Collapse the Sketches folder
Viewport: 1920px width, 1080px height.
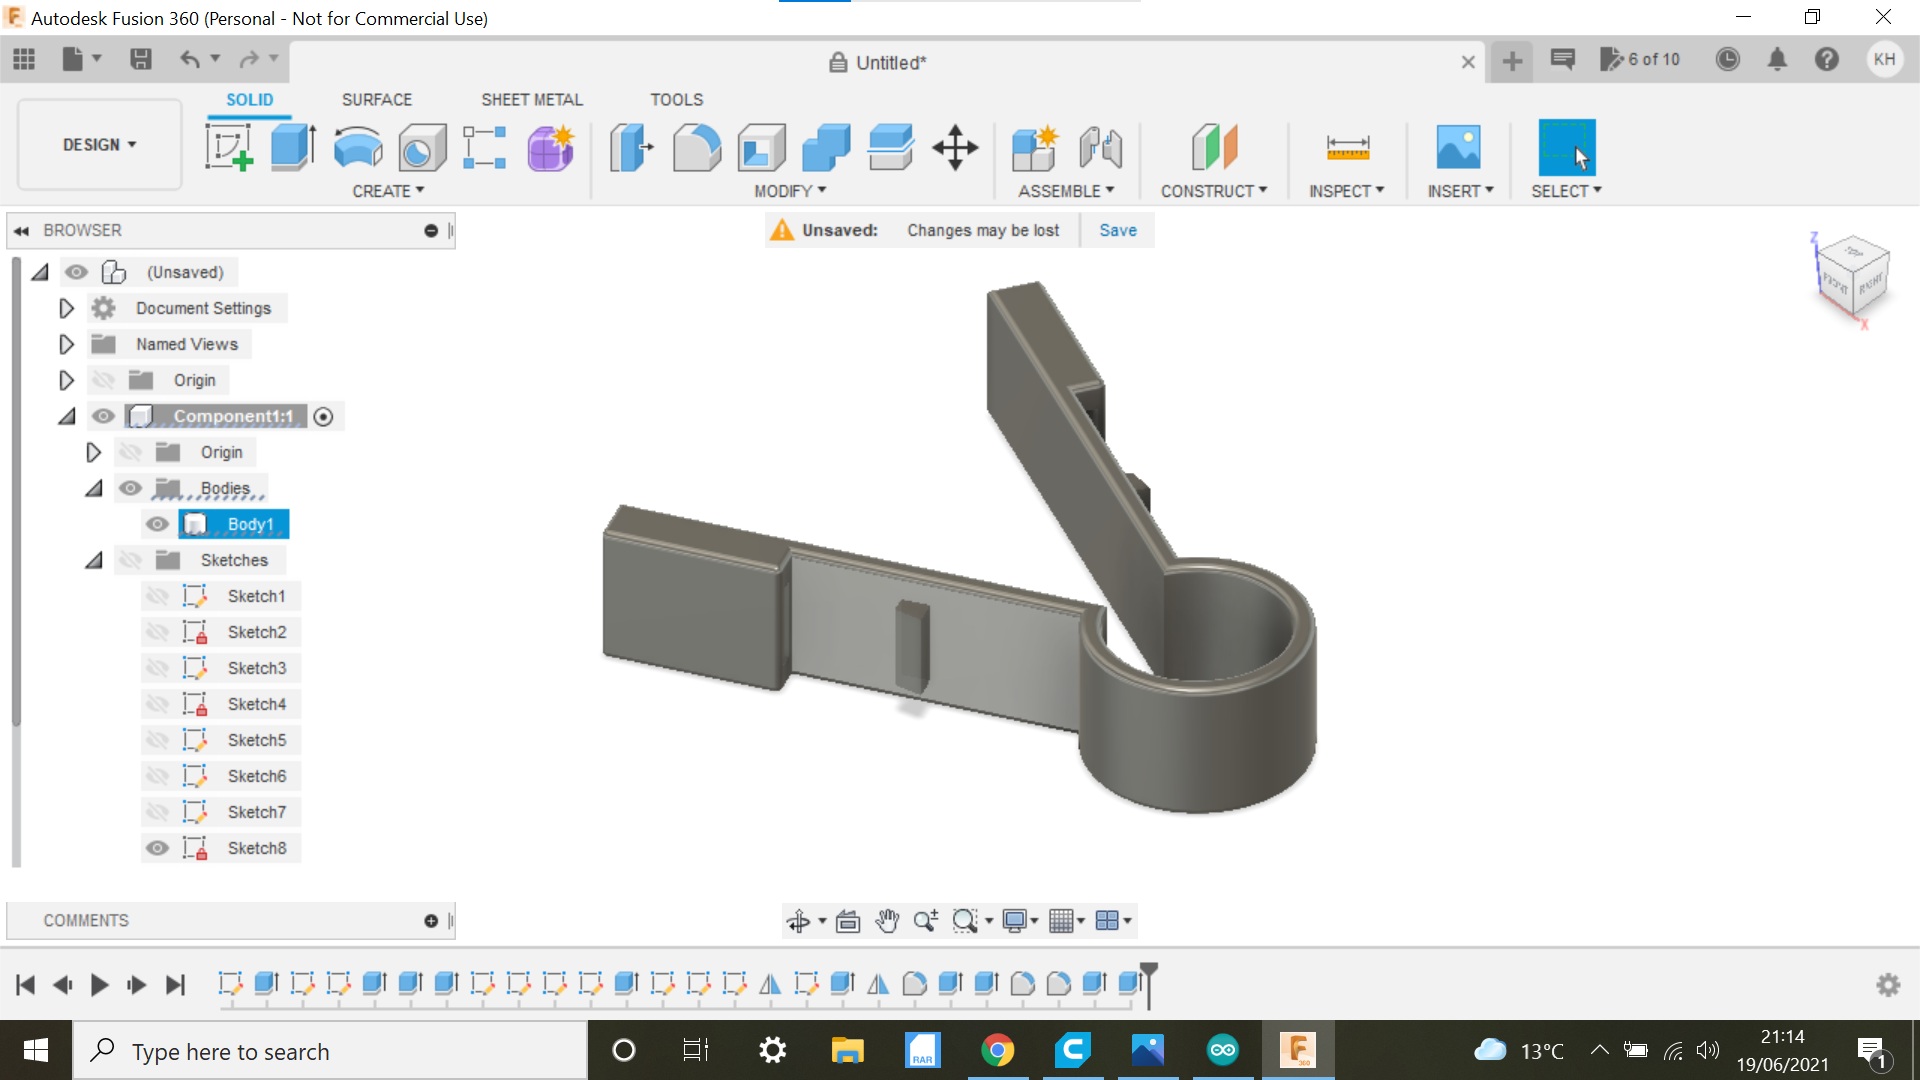point(94,560)
